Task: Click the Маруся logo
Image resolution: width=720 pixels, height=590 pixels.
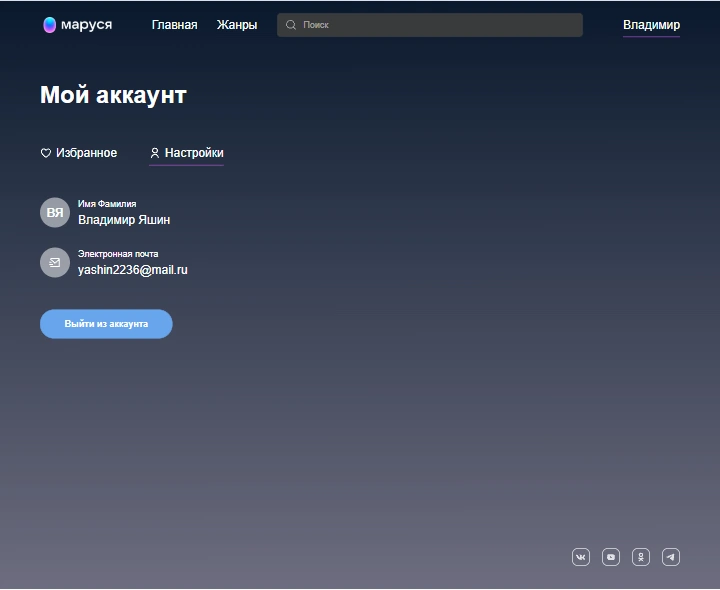Action: click(x=77, y=25)
